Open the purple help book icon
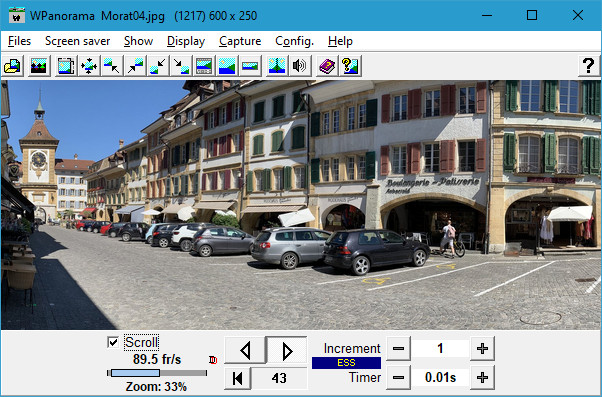Screen dimensions: 602x397 pos(327,66)
